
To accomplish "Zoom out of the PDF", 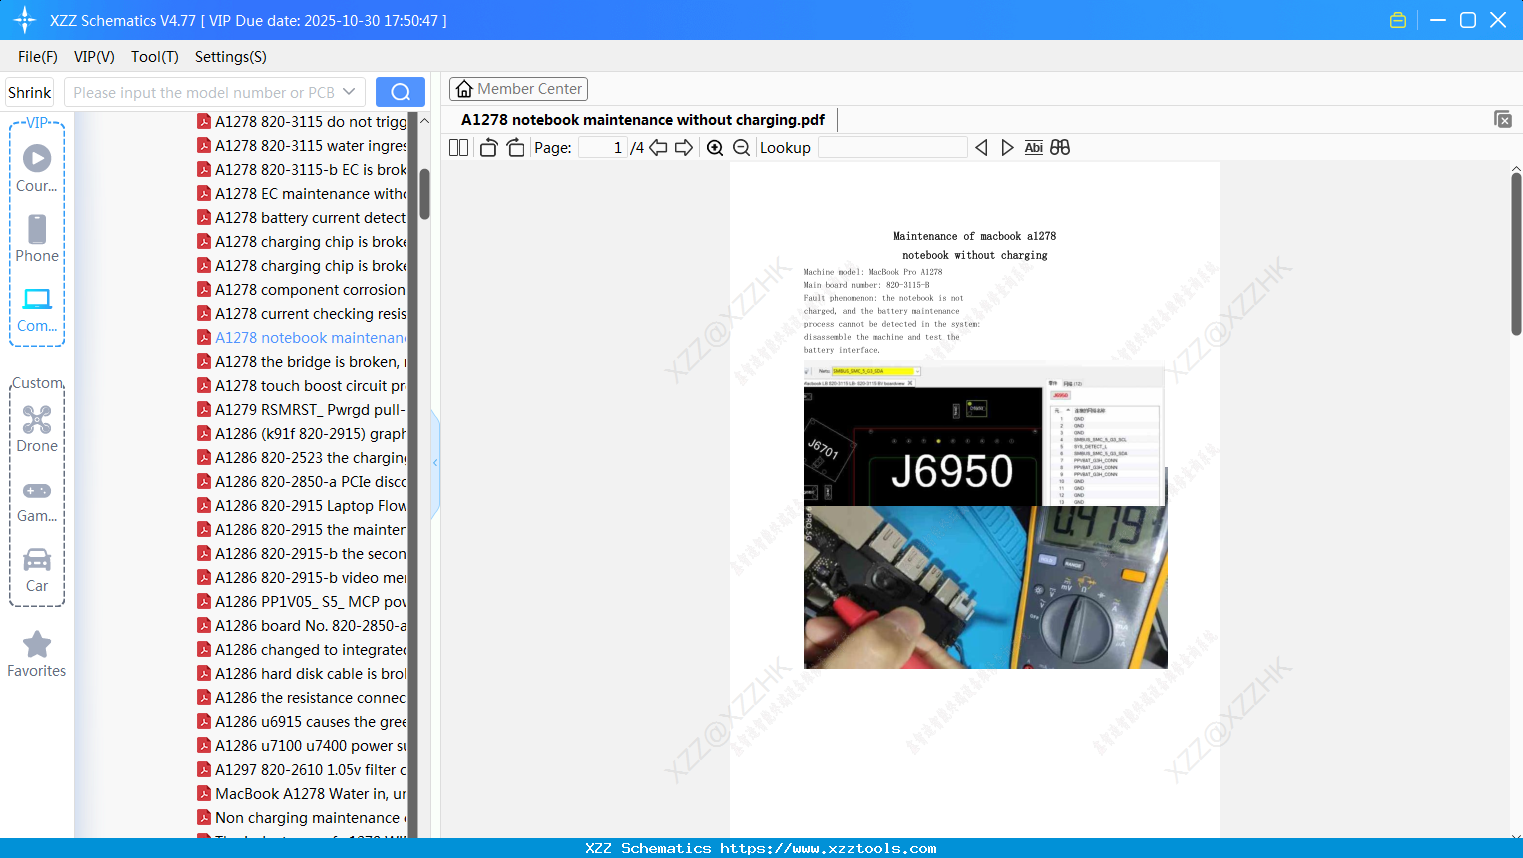I will (741, 148).
